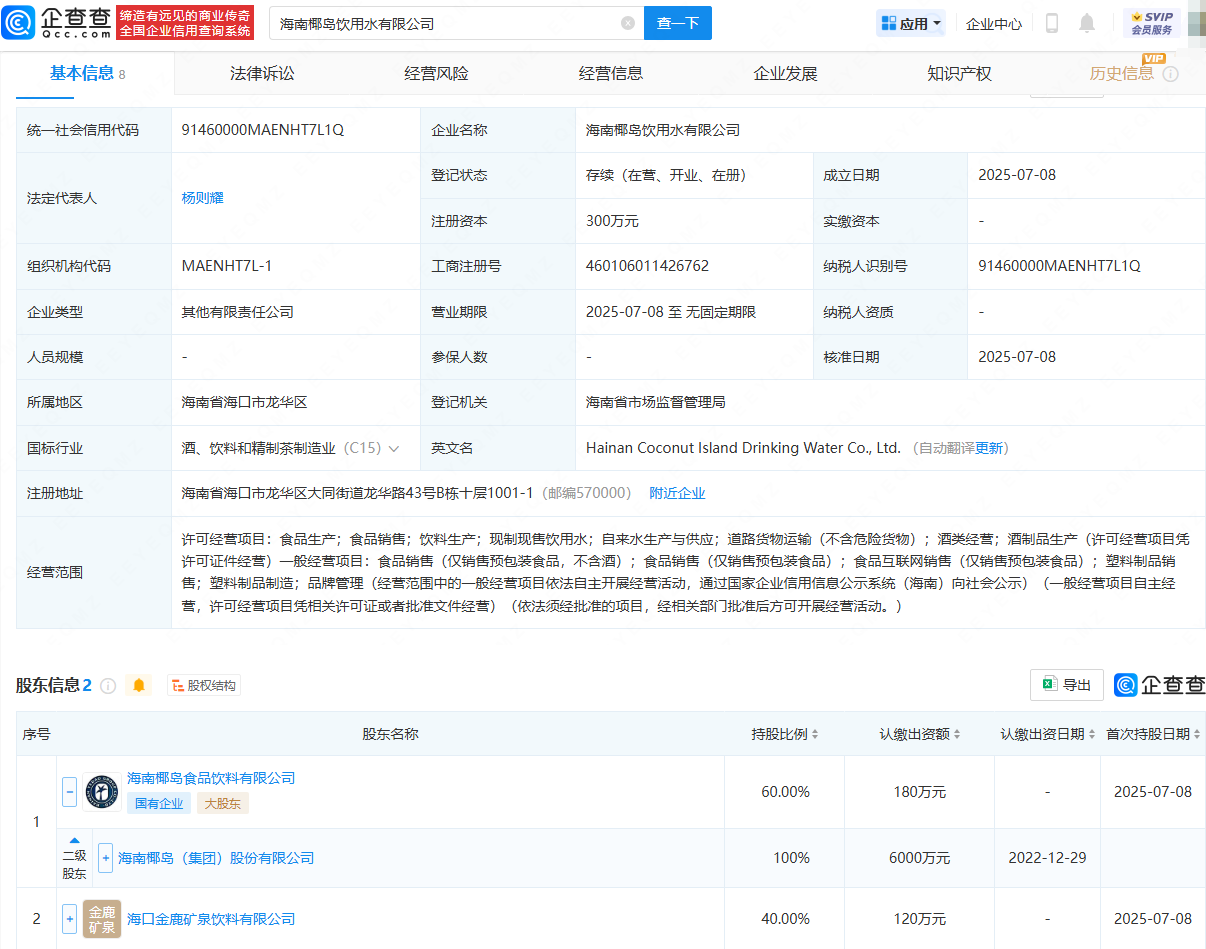Select the English name Hainan Coconut Island text
The width and height of the screenshot is (1206, 949).
point(743,449)
